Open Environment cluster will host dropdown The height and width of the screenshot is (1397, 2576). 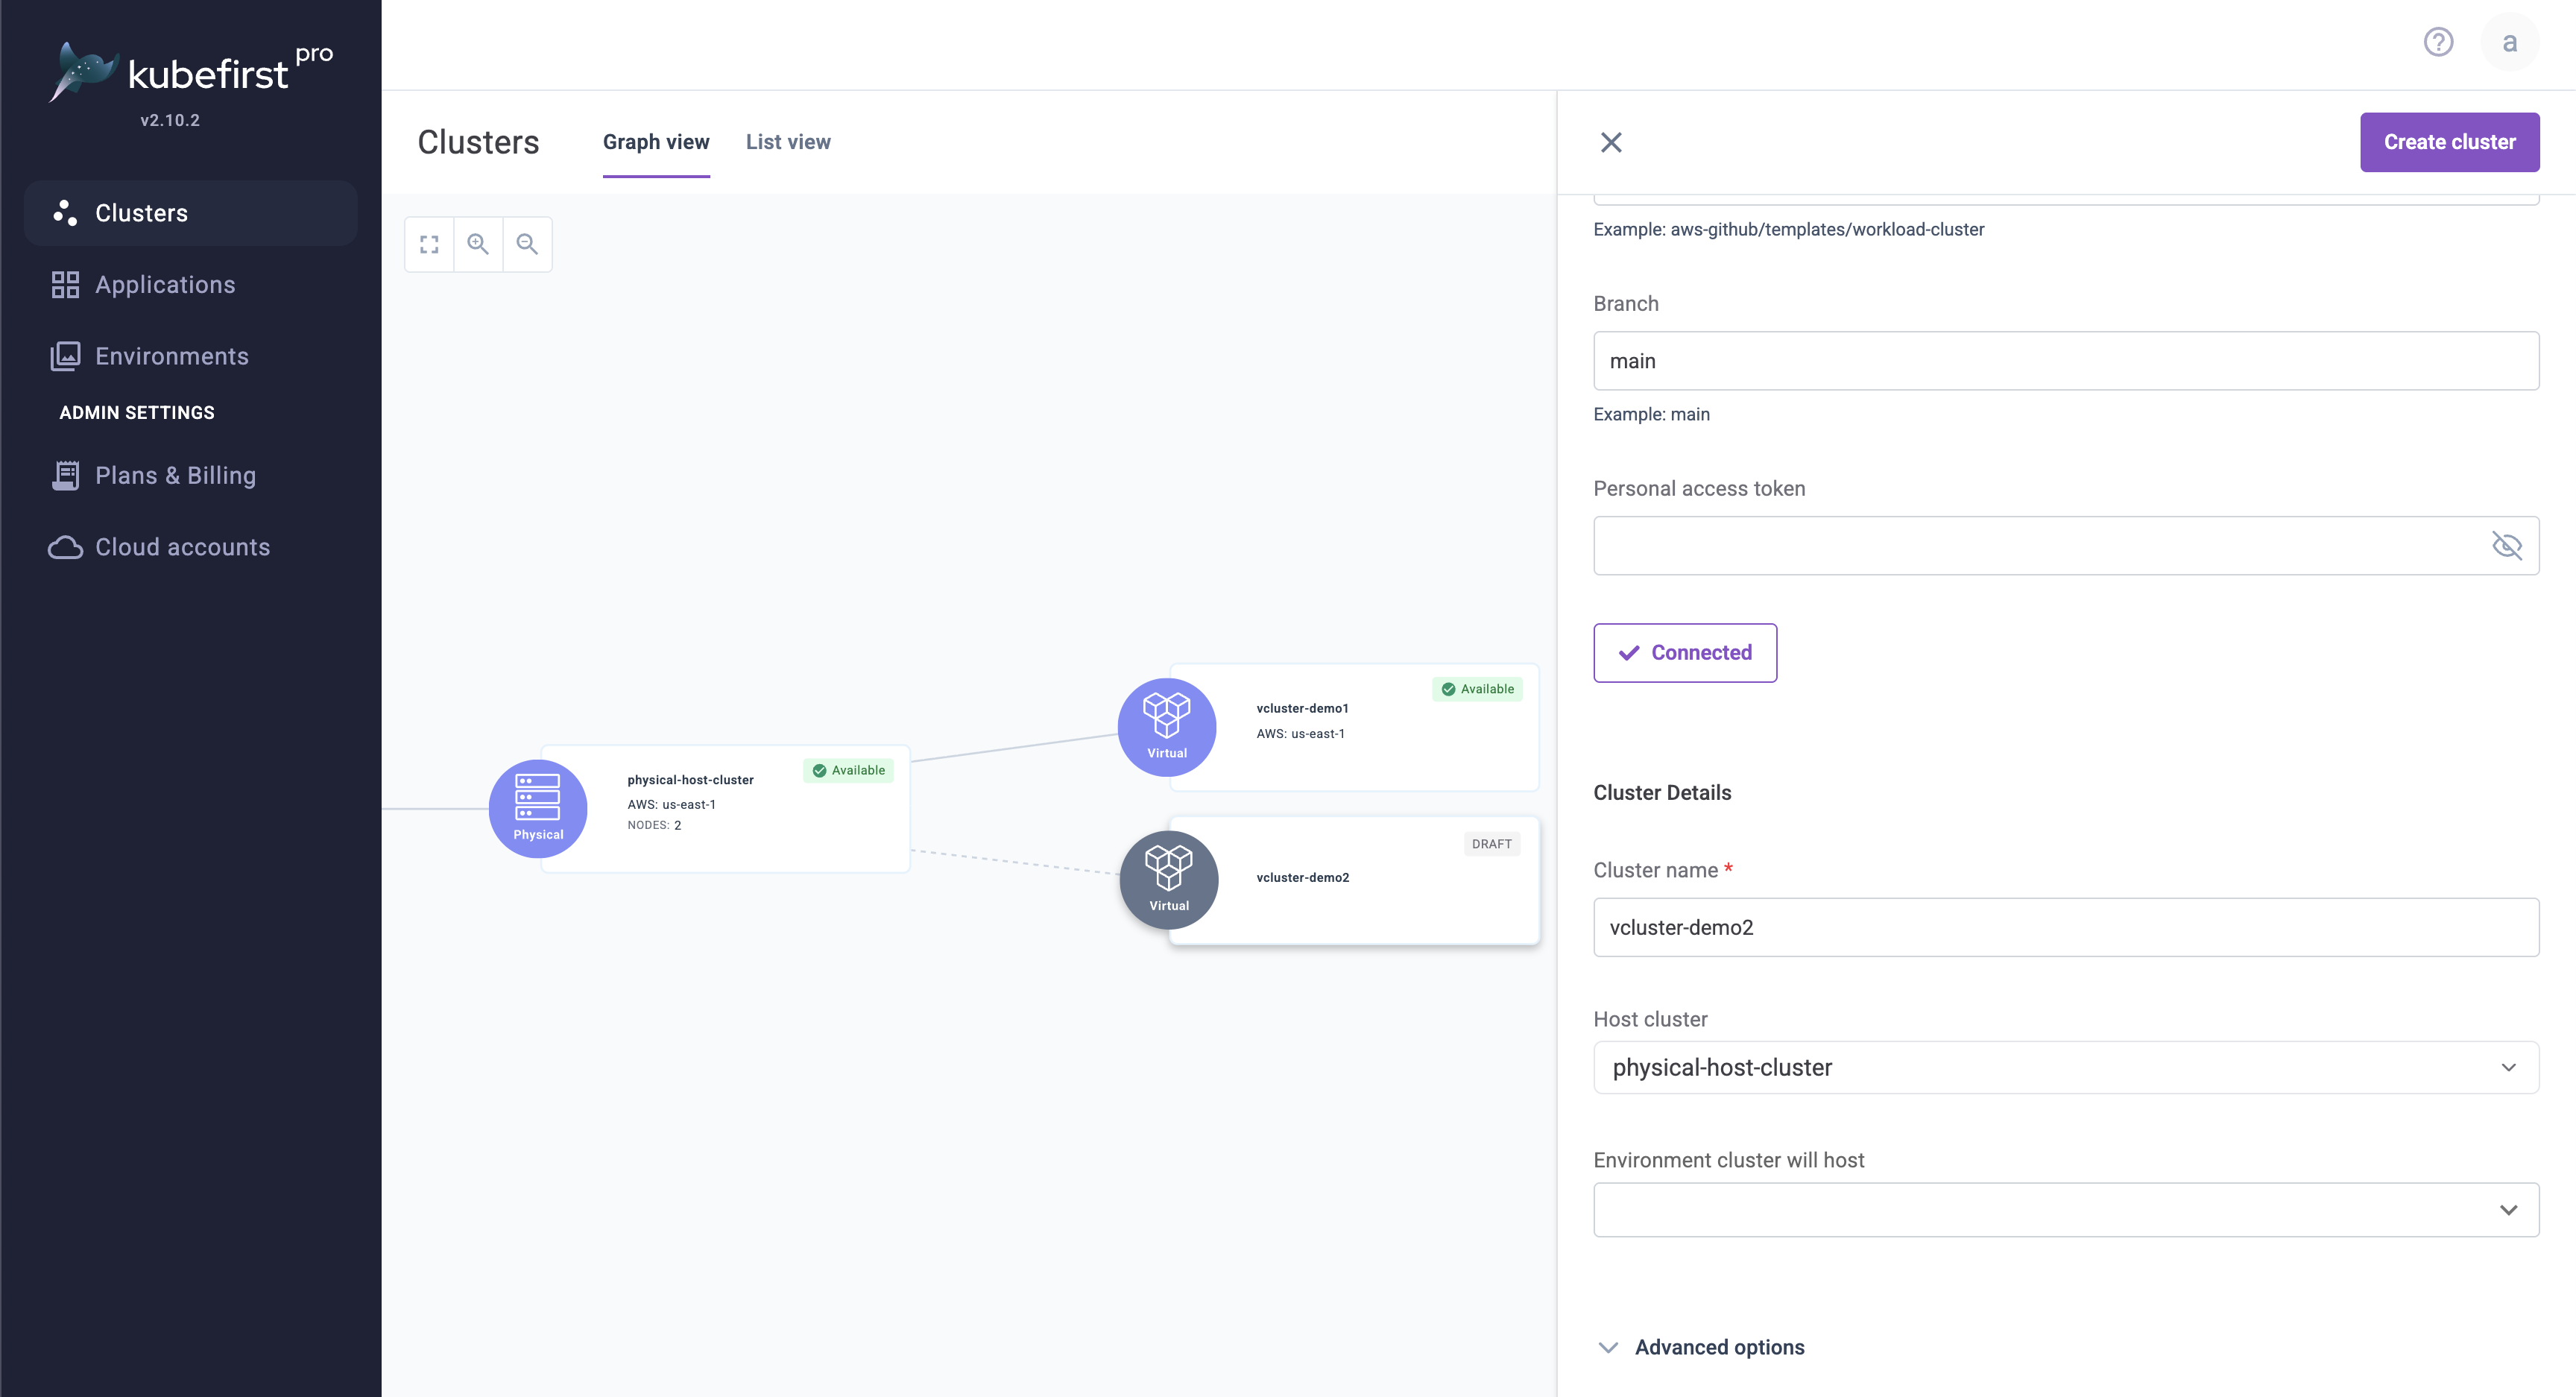[x=2065, y=1209]
